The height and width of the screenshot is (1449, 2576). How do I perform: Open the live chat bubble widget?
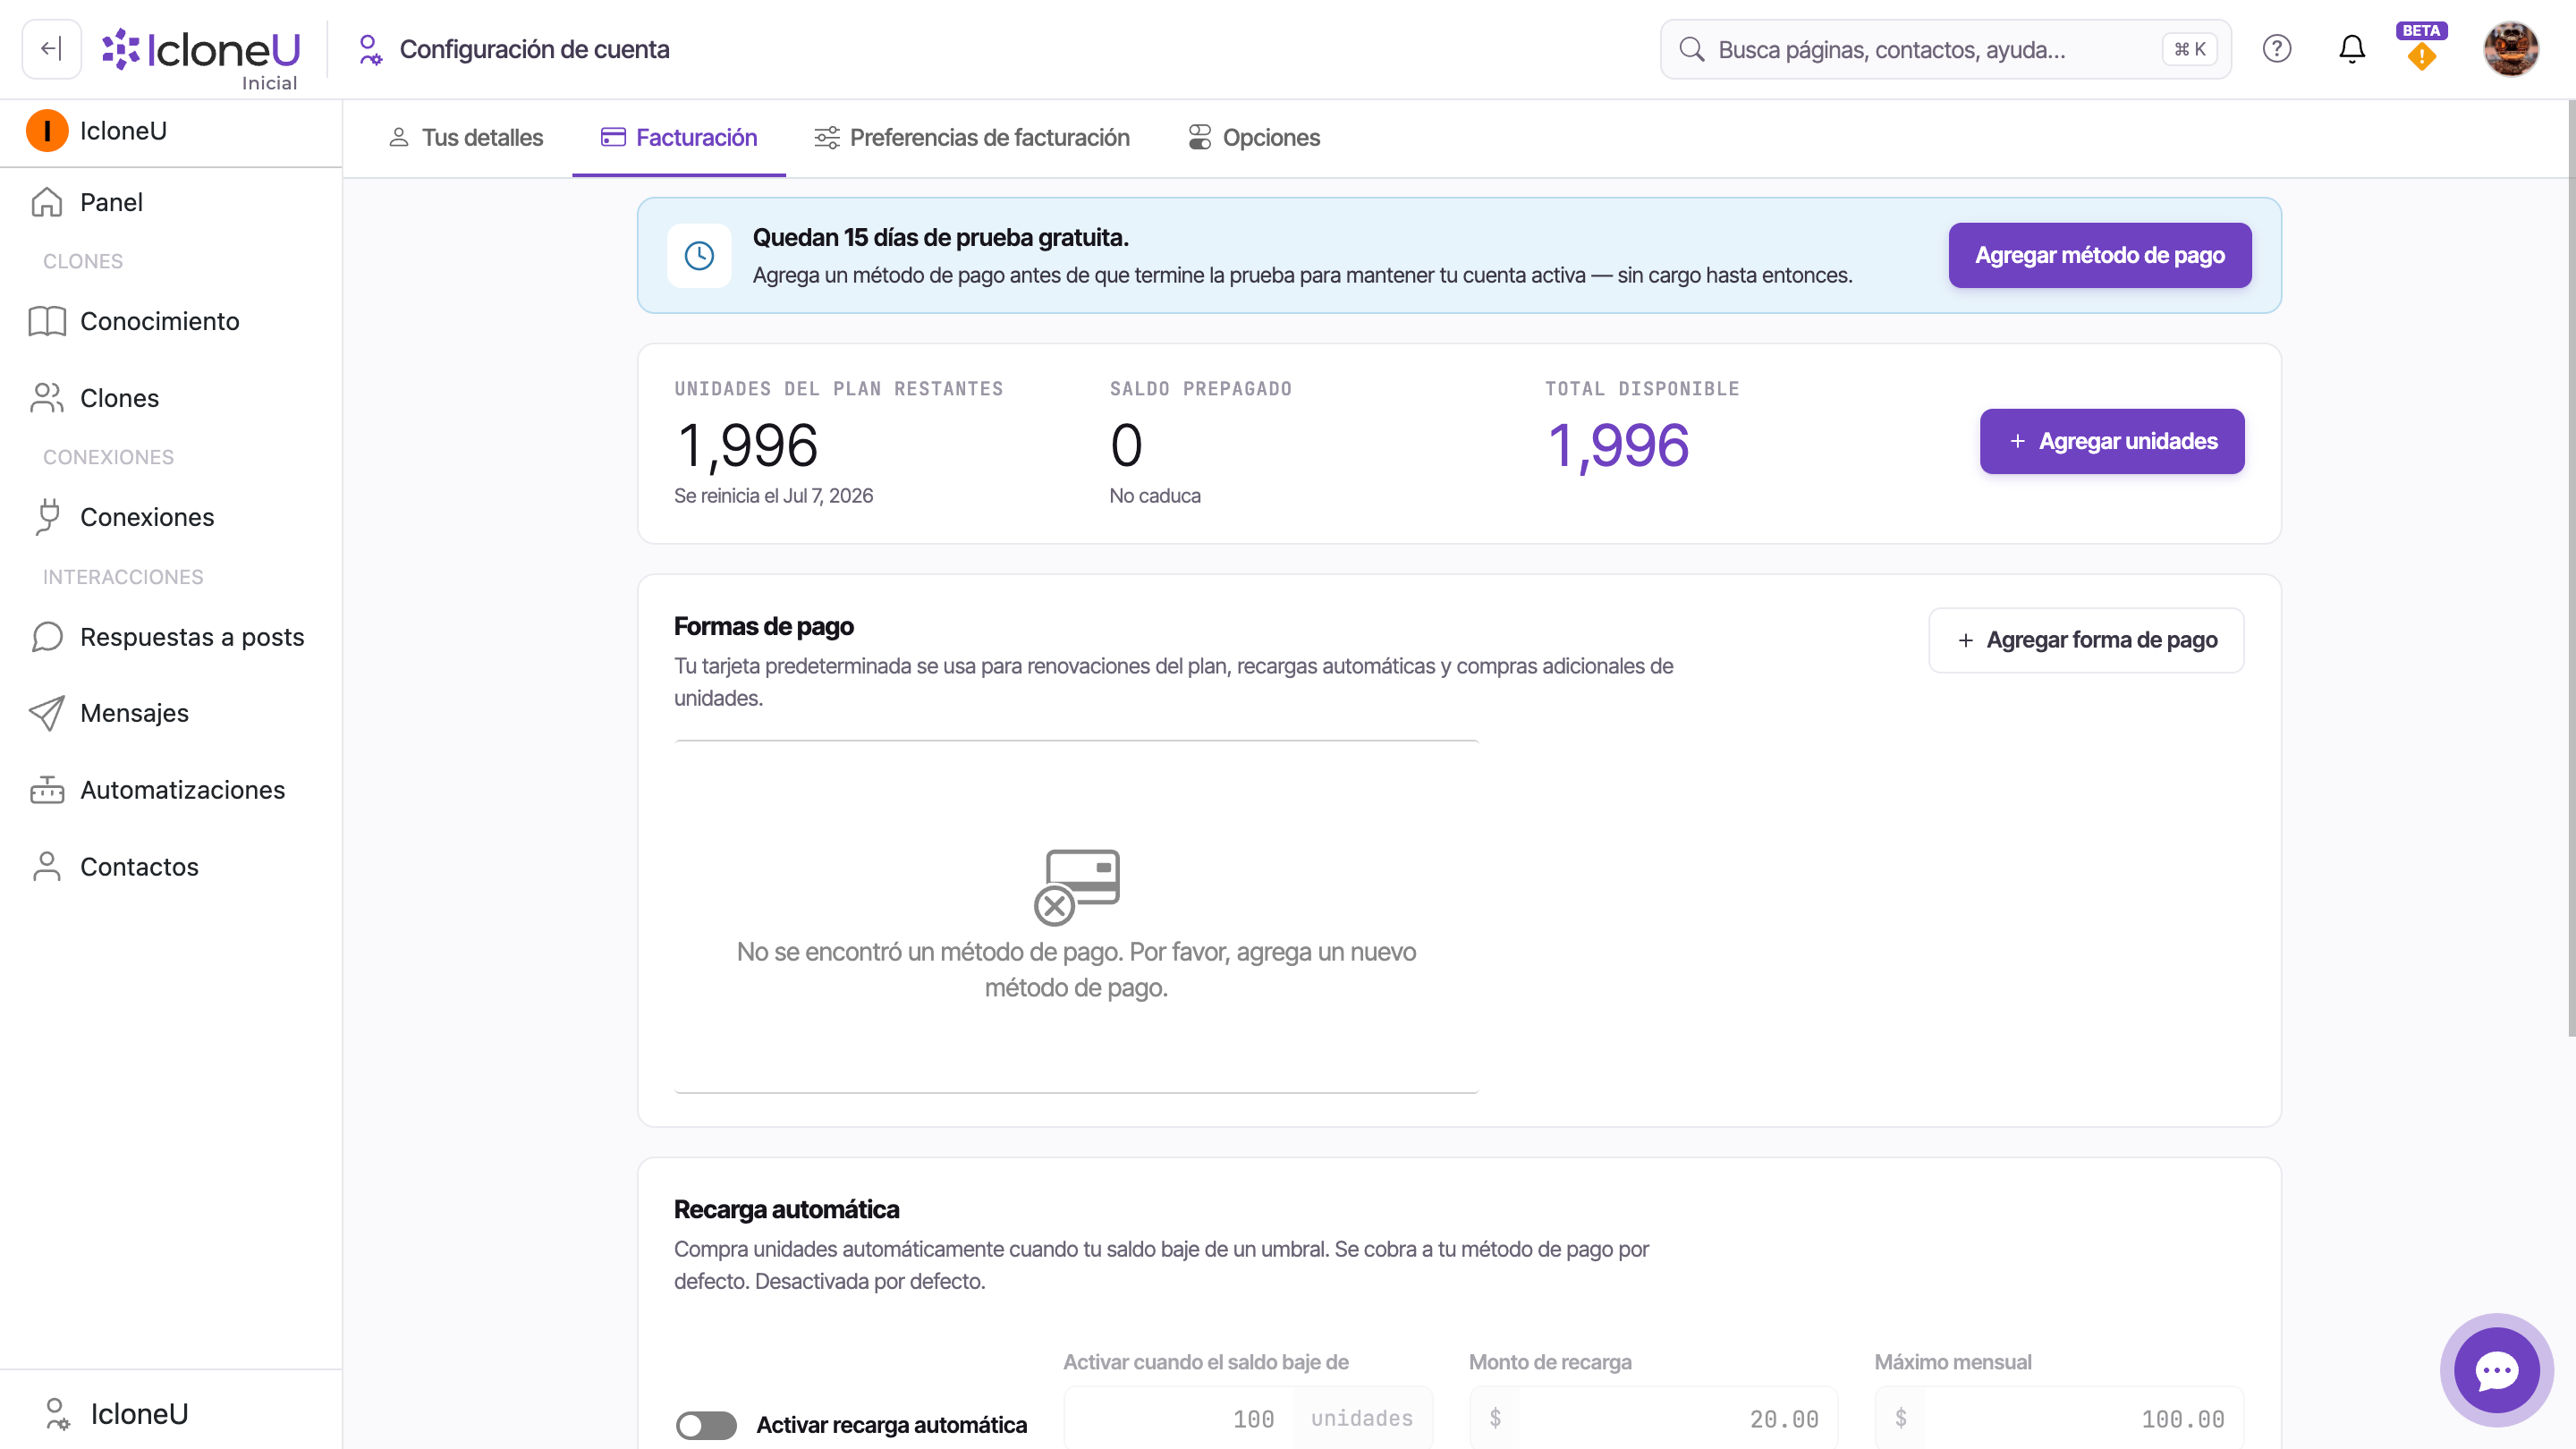pyautogui.click(x=2496, y=1370)
